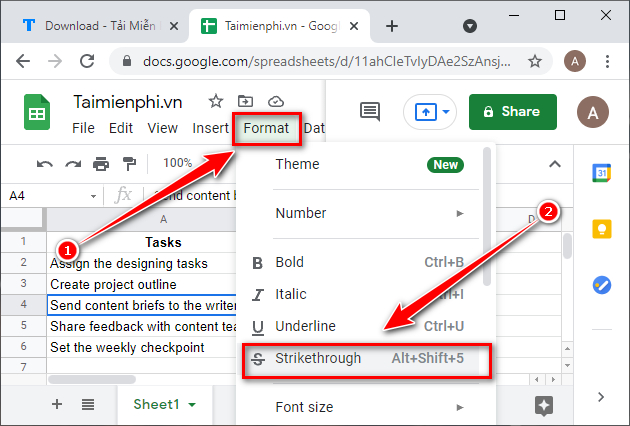630x426 pixels.
Task: Open the Edit menu
Action: (x=121, y=128)
